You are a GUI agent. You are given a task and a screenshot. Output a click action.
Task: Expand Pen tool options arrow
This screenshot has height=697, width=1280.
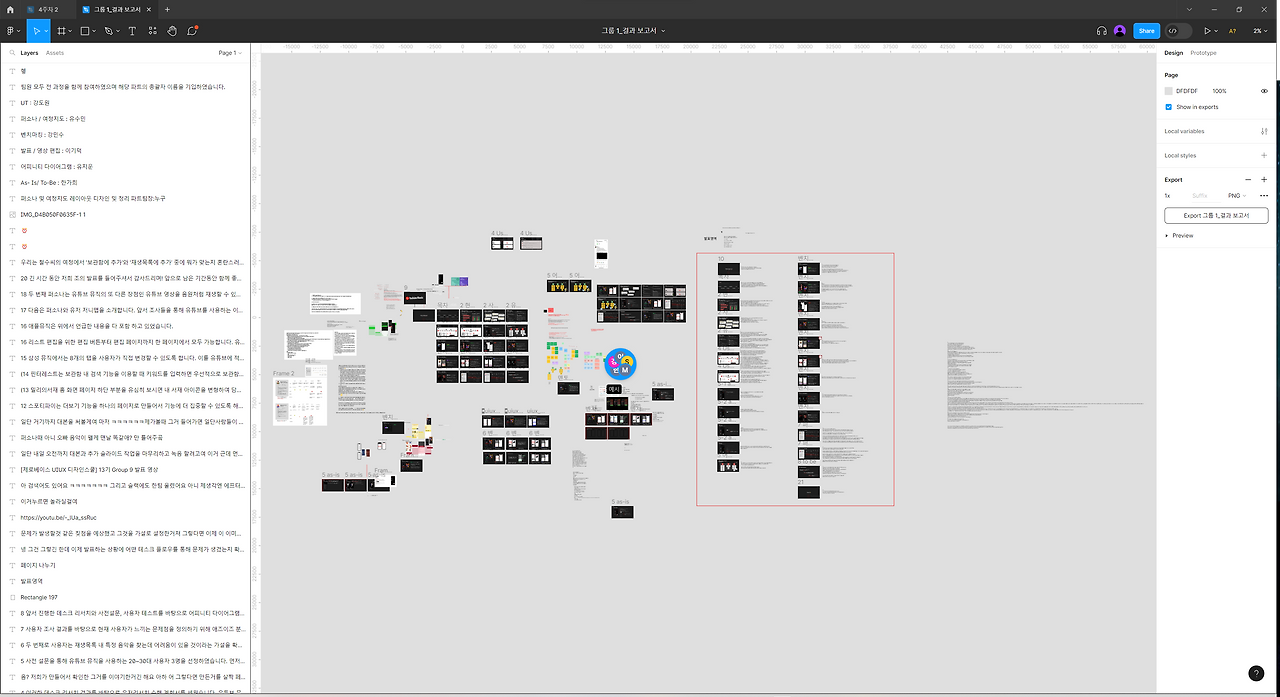[118, 31]
